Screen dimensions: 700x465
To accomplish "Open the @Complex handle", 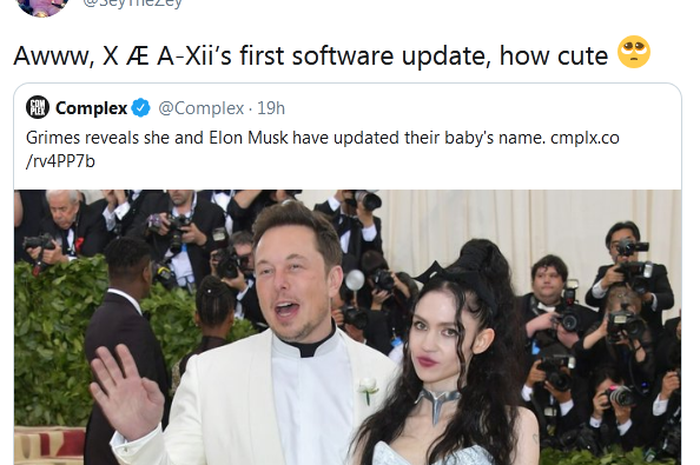I will [200, 108].
